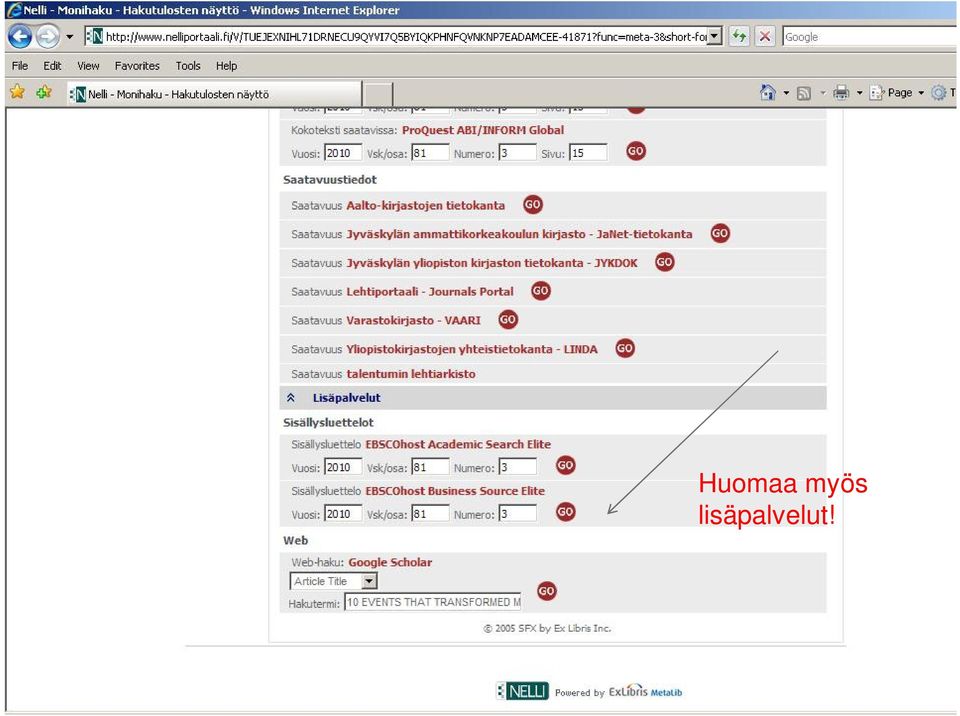Click GO next to JaNet-tietokanta
Image resolution: width=960 pixels, height=716 pixels.
721,233
